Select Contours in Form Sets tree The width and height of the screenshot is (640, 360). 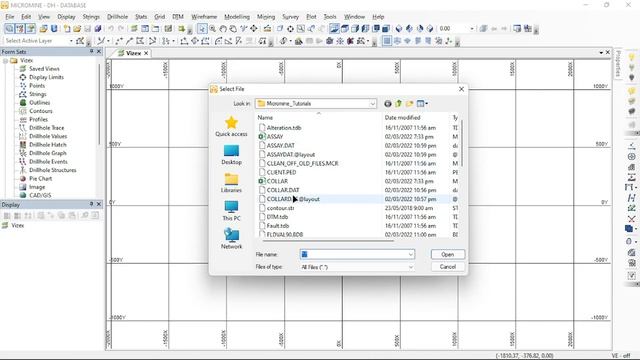point(40,111)
